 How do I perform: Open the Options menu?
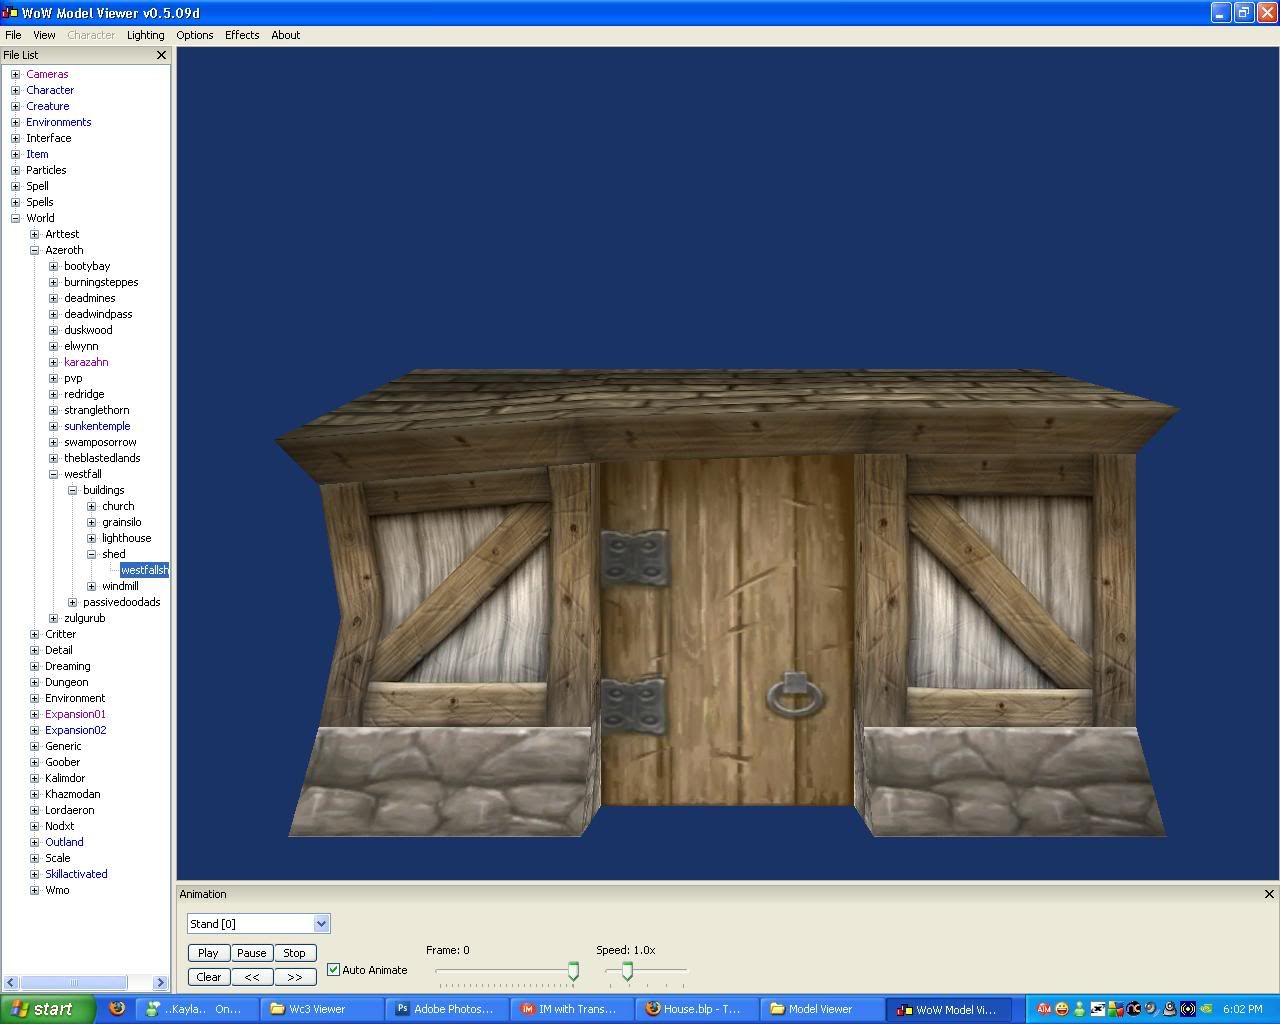click(x=194, y=35)
